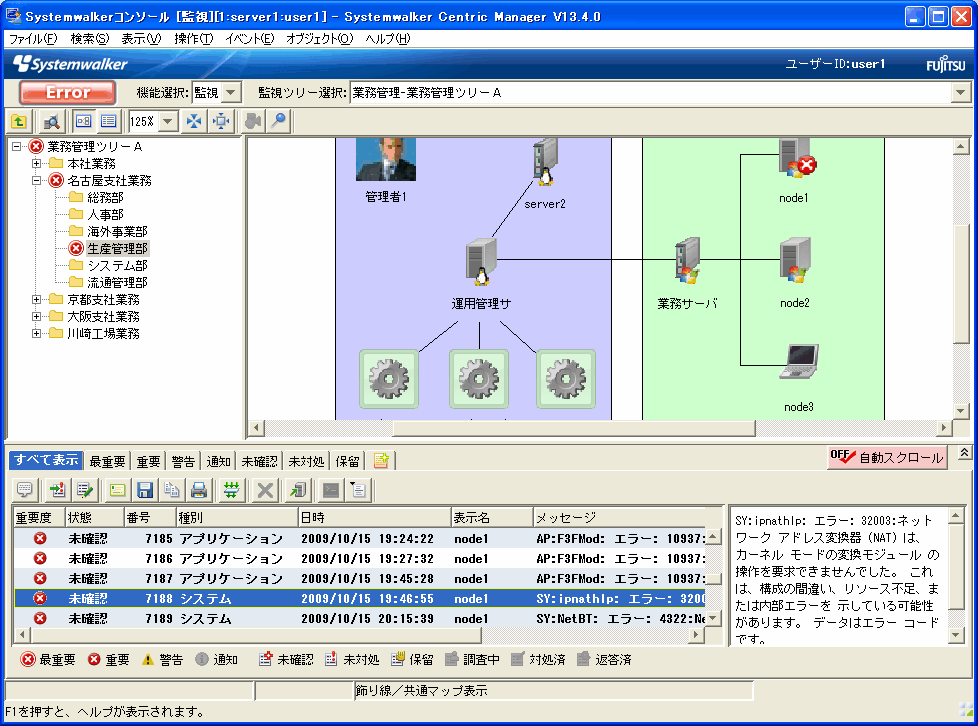This screenshot has width=978, height=726.
Task: Click the yellow note tab icon
Action: 380,461
